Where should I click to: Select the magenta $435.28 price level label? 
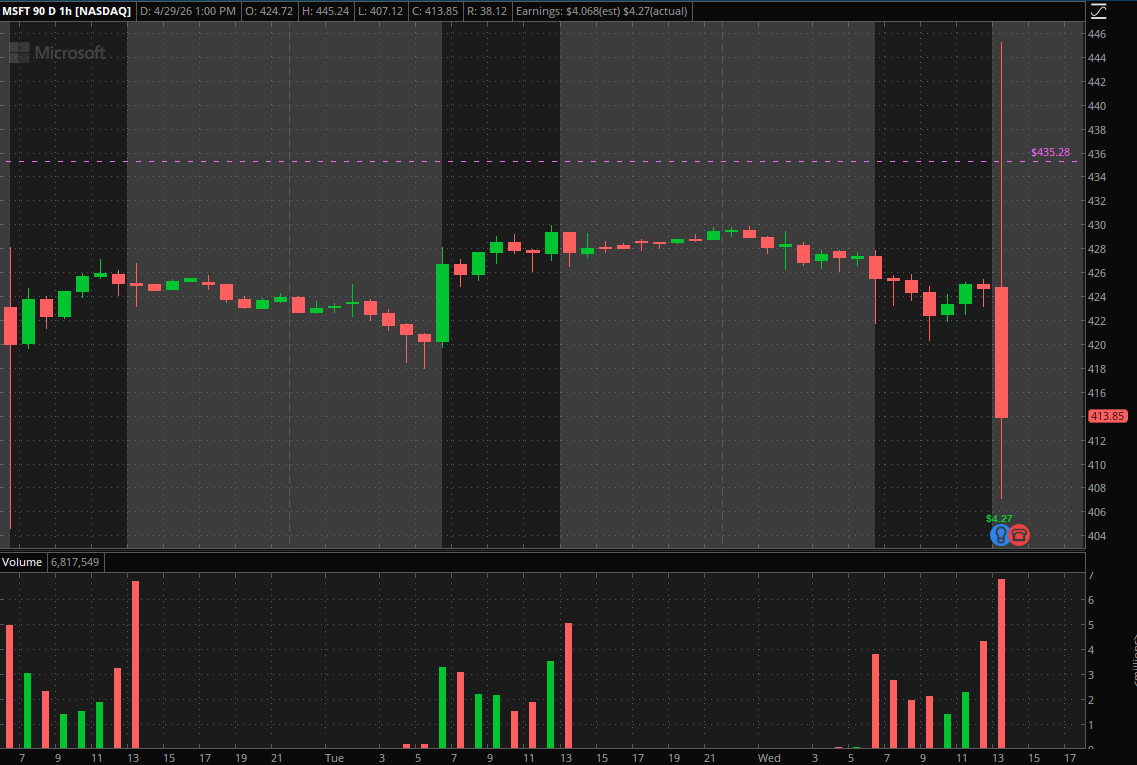(x=1050, y=152)
